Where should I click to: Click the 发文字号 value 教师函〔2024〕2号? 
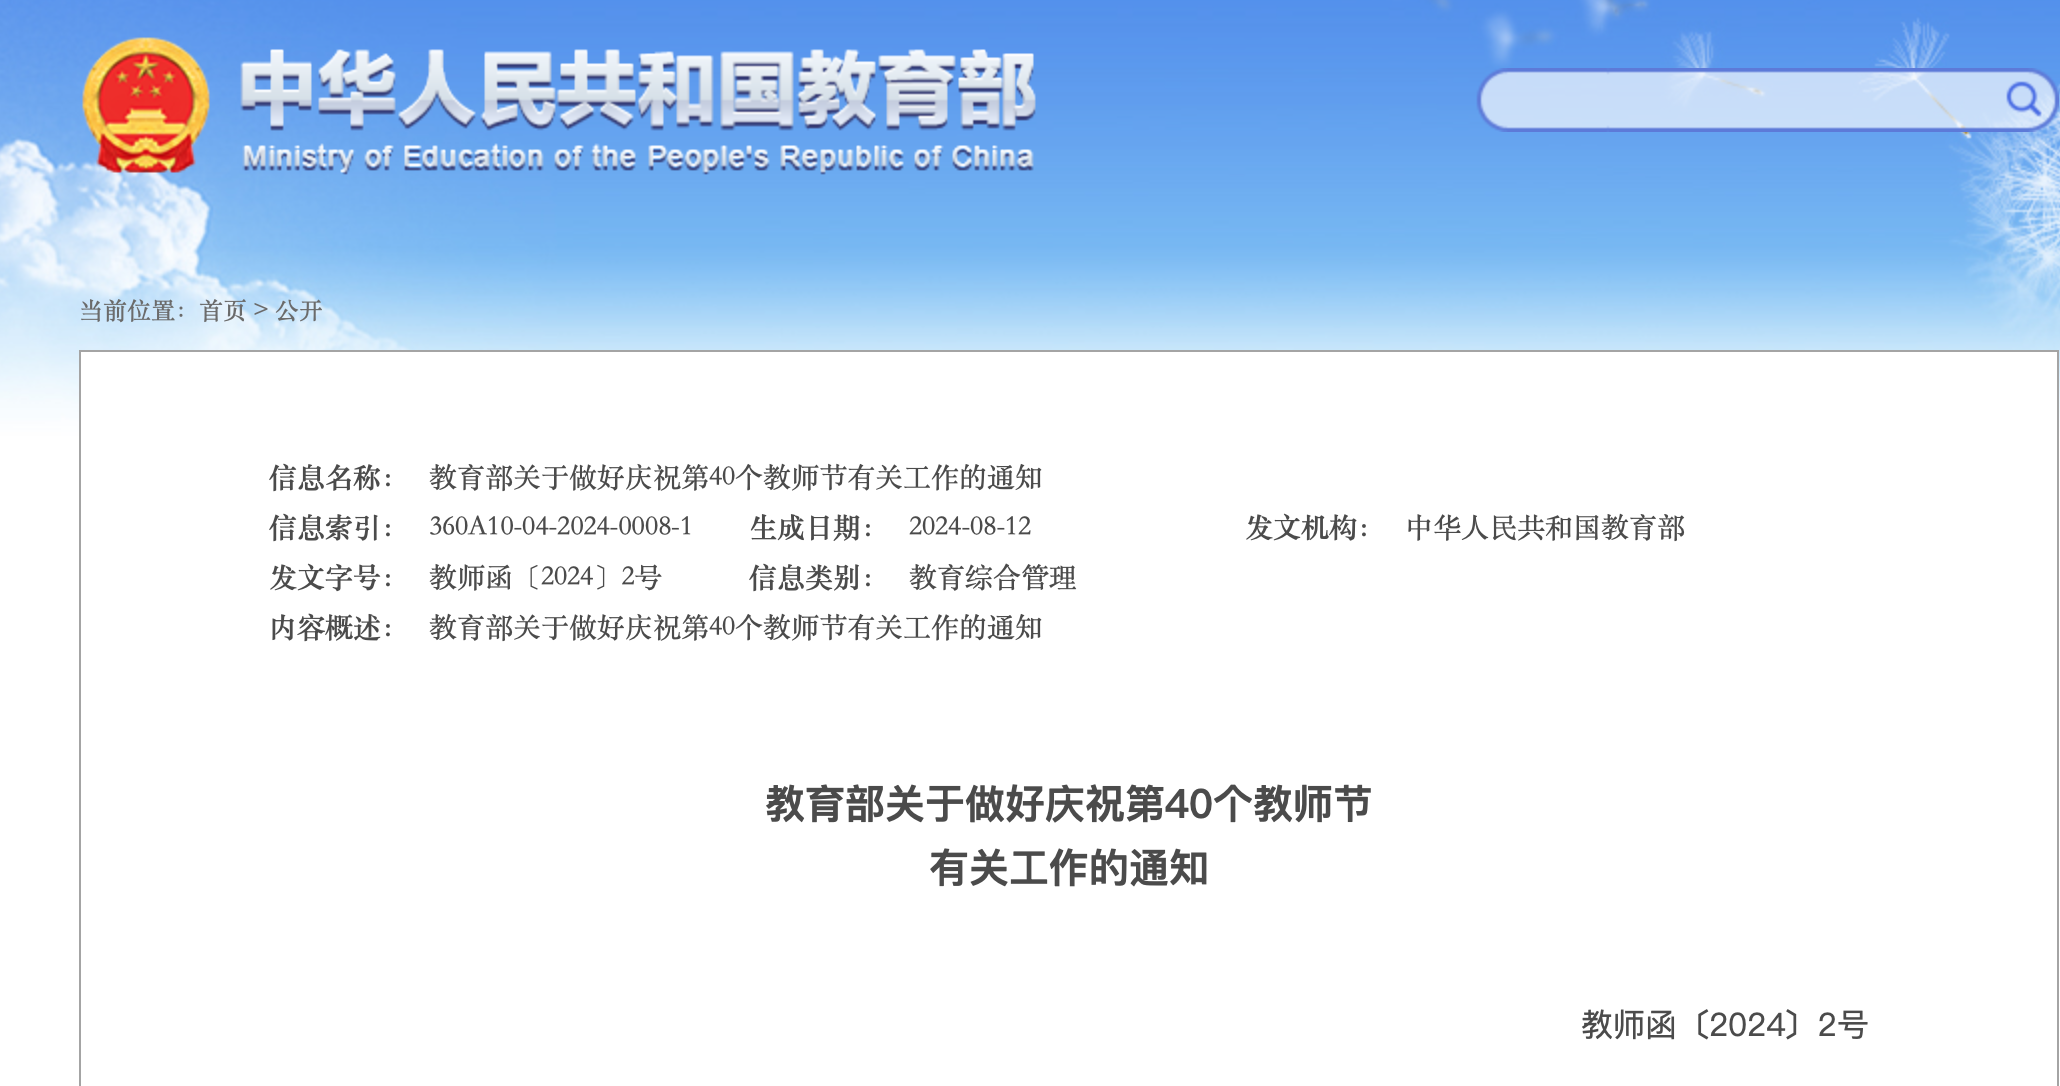[x=545, y=577]
